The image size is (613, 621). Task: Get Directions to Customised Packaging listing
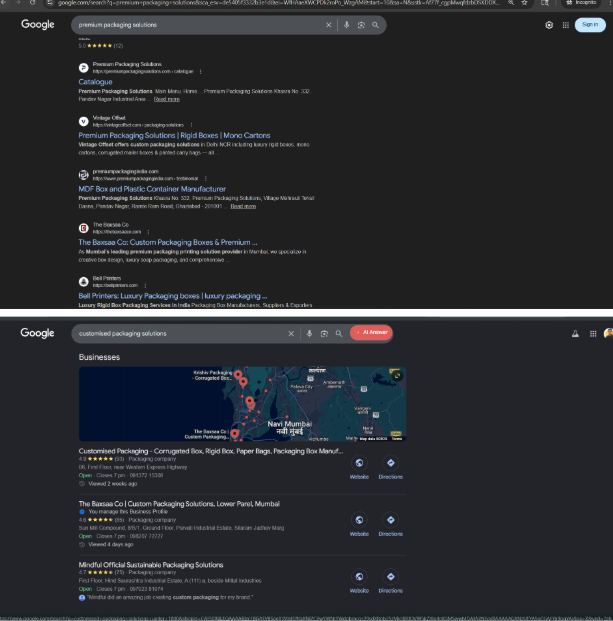(x=390, y=467)
